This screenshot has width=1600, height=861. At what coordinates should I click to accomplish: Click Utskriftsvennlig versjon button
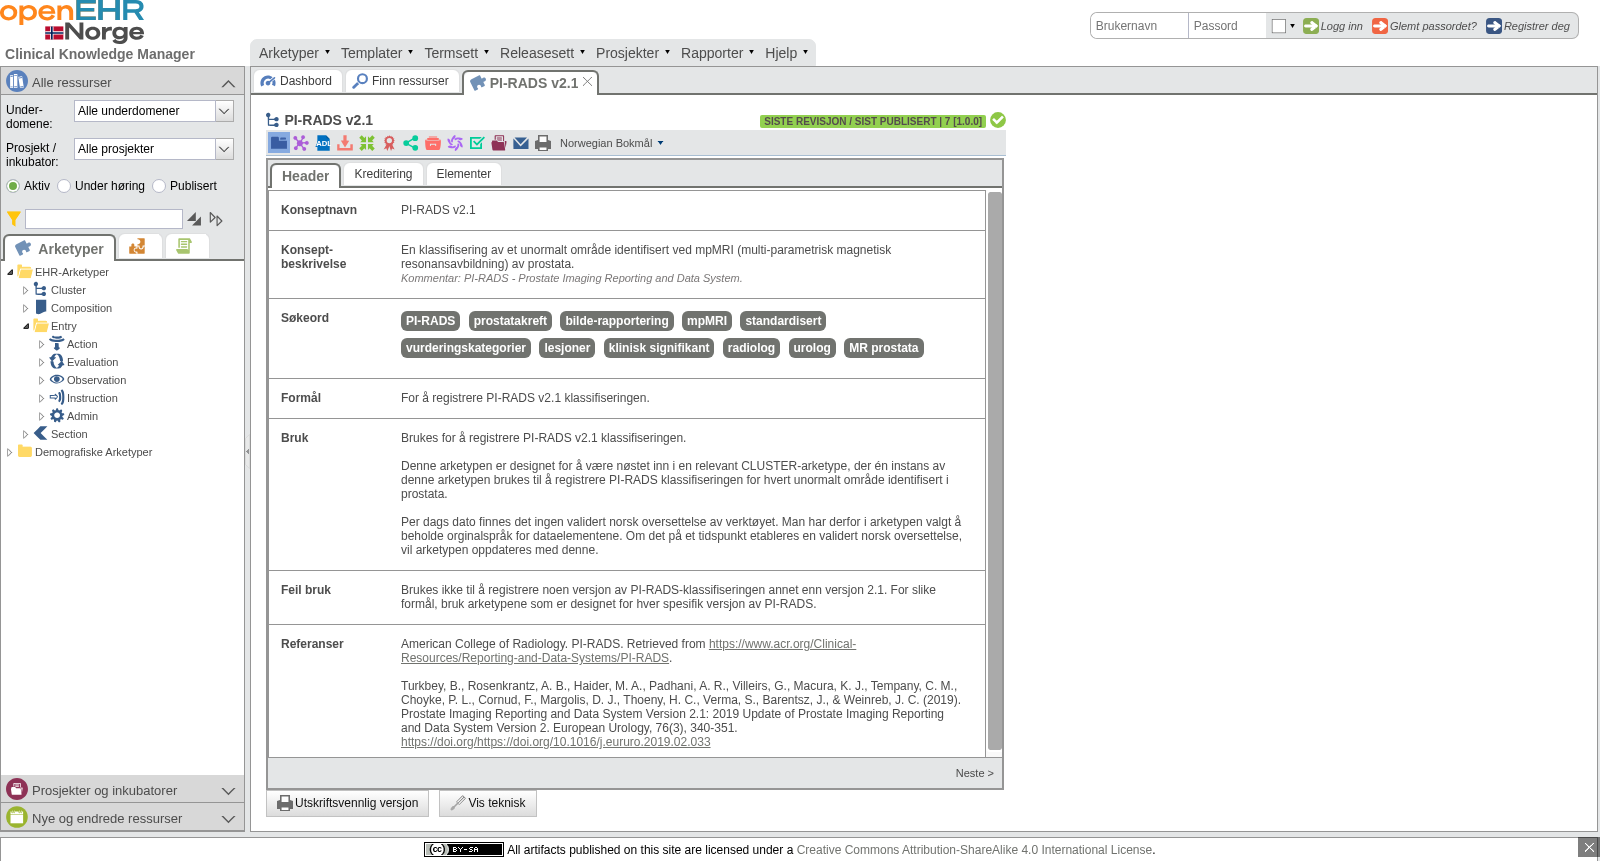point(347,803)
